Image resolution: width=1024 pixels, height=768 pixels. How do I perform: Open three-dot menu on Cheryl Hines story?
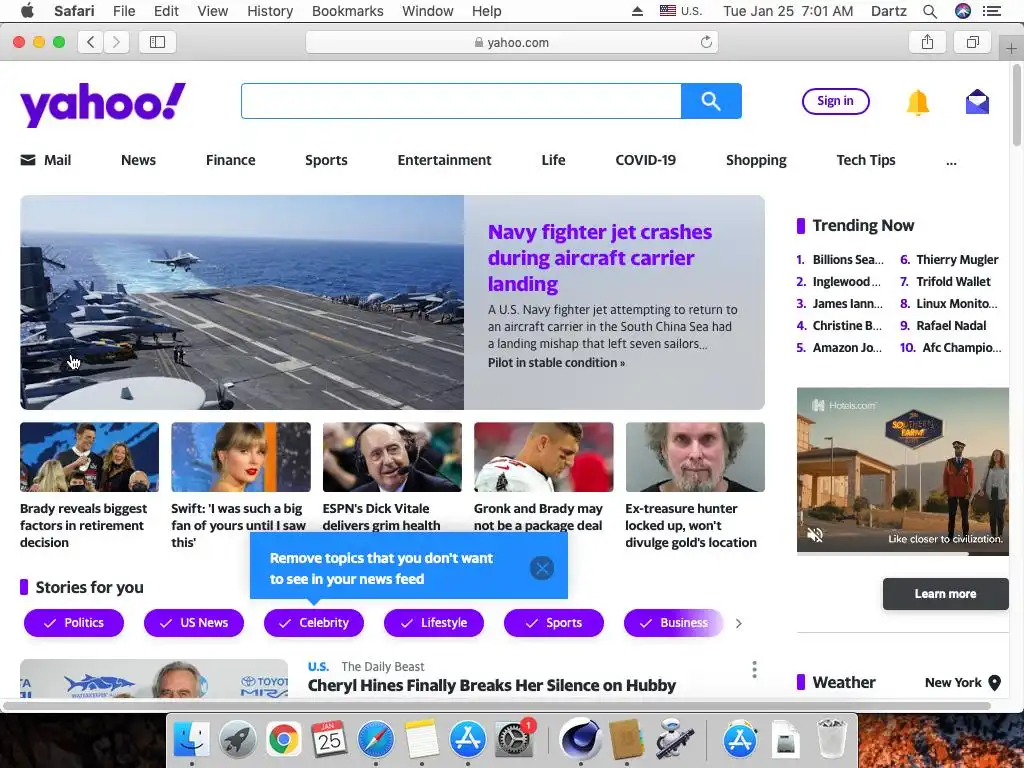(754, 669)
